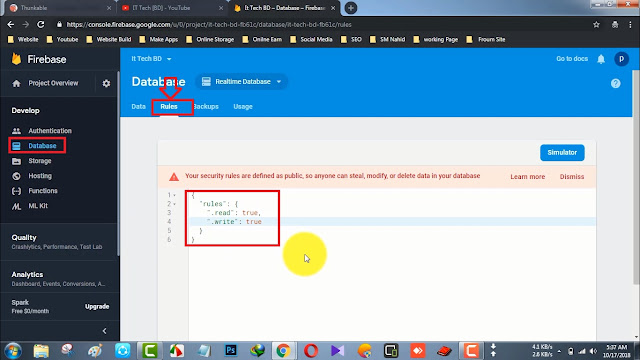Bookmark this page with star icon

596,24
